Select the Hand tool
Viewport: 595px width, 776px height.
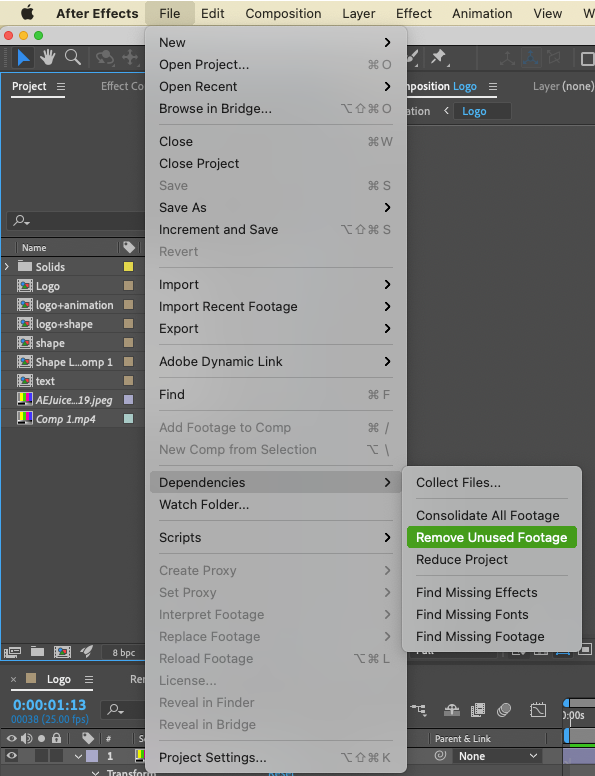coord(48,58)
